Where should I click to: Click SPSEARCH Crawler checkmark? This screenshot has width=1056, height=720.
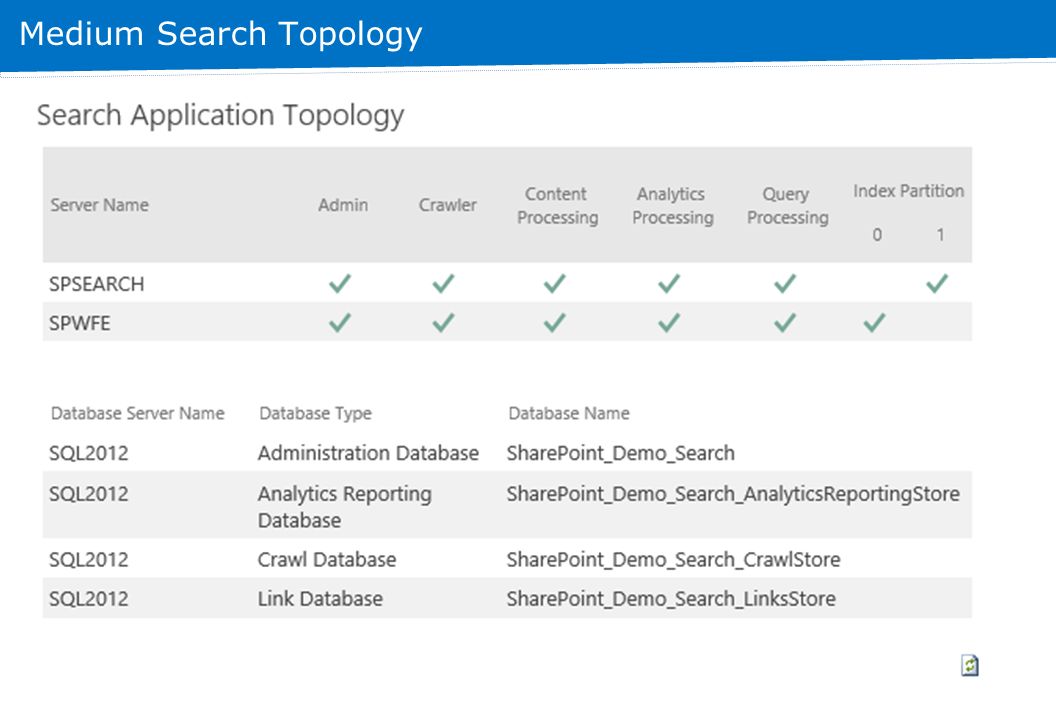pyautogui.click(x=444, y=284)
